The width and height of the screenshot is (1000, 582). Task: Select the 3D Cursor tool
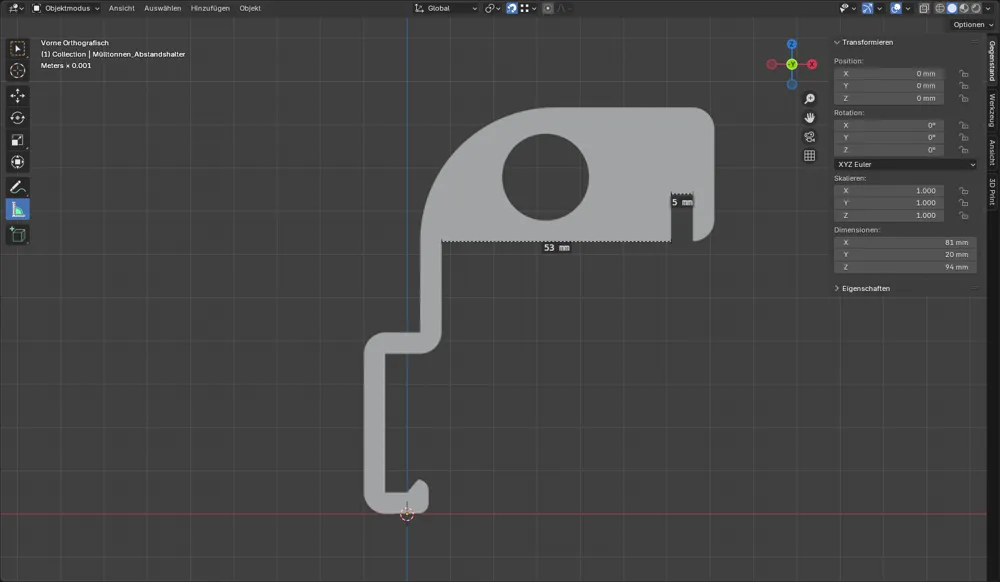18,71
